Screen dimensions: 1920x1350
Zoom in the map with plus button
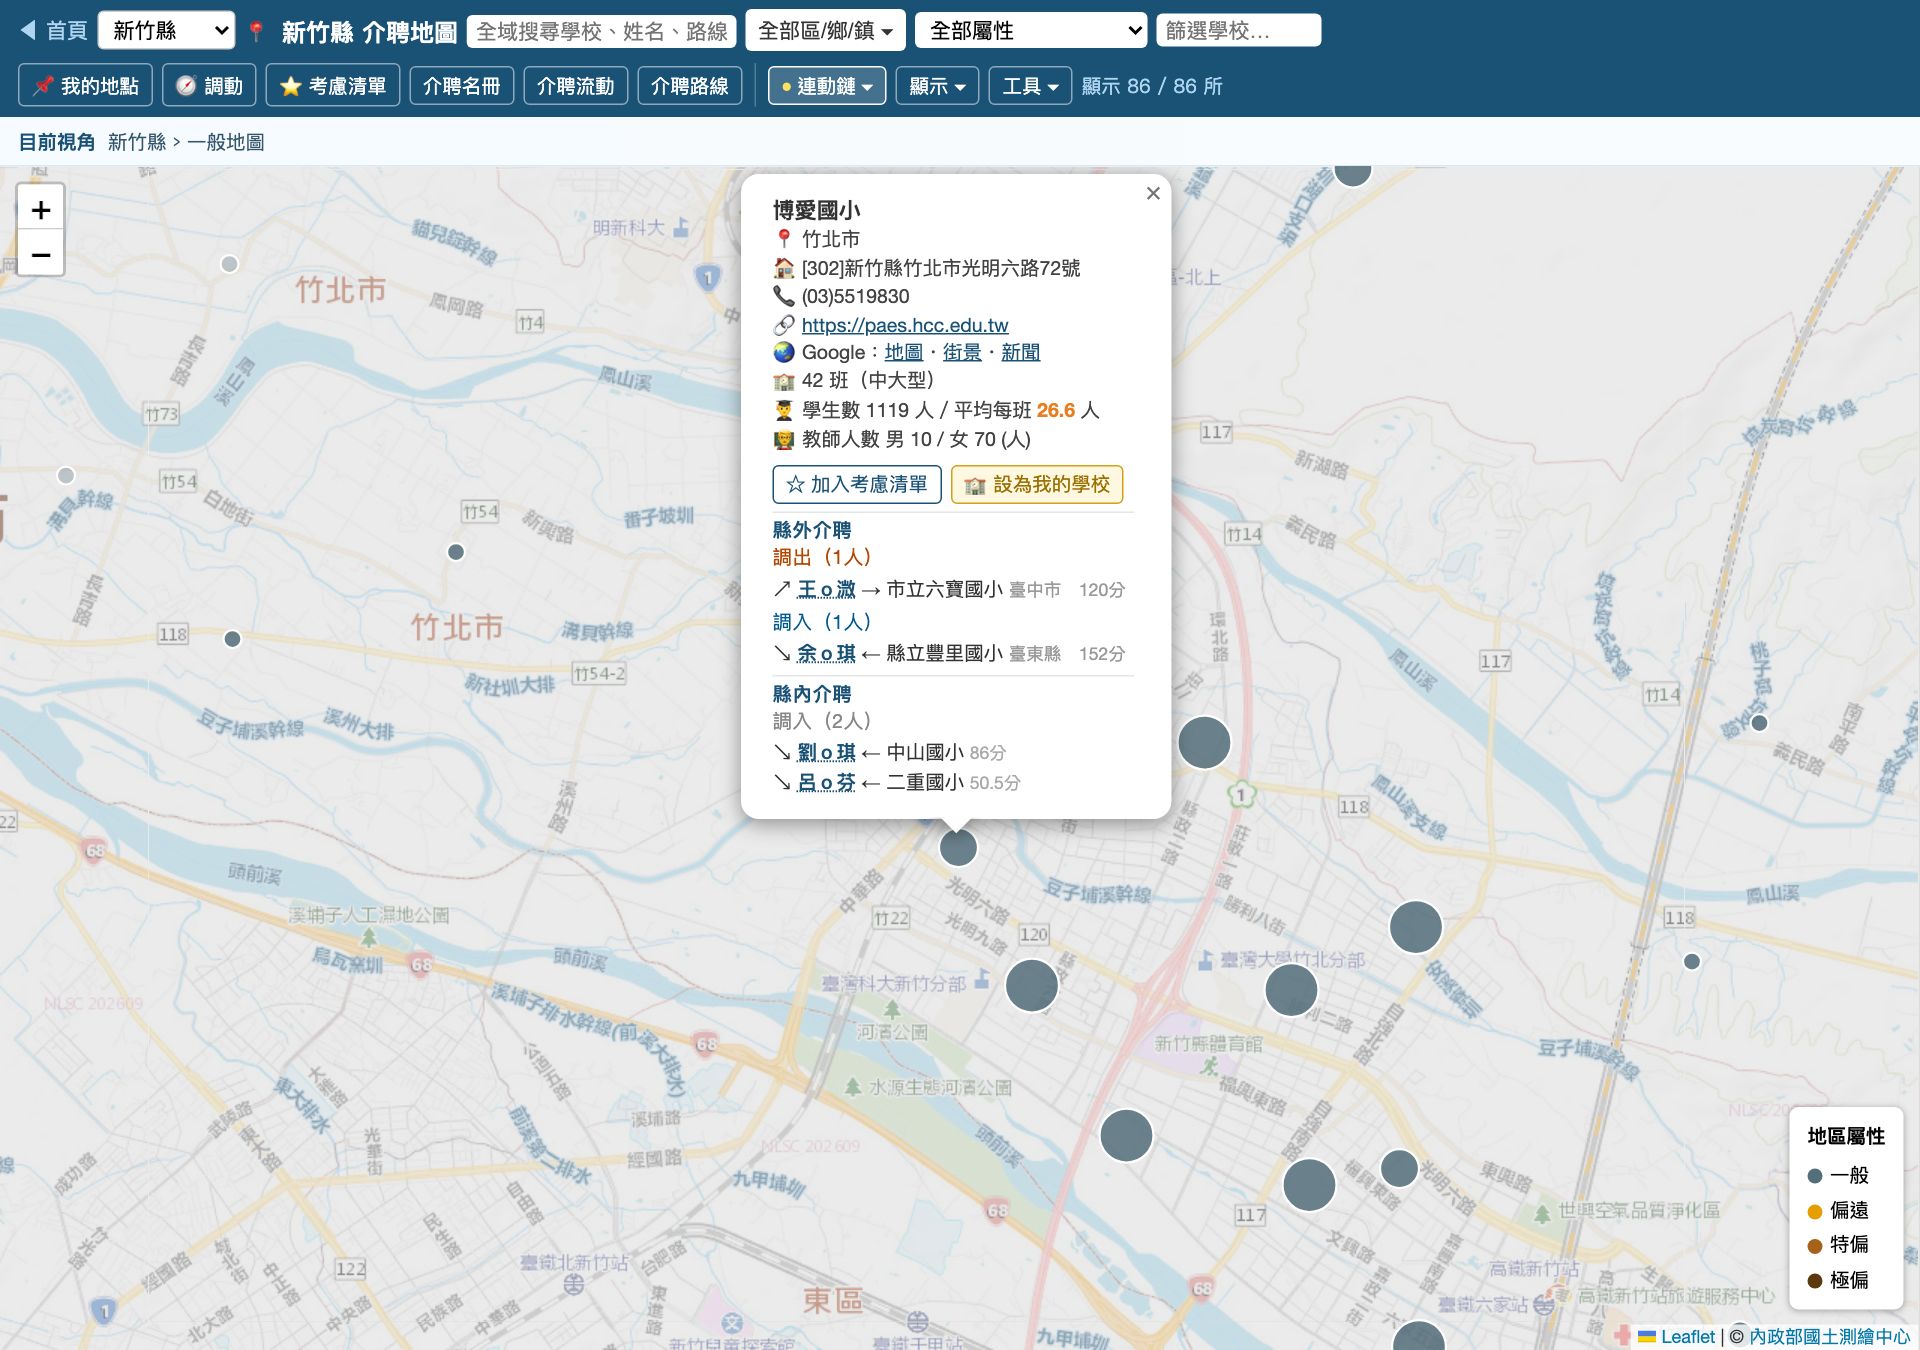(x=41, y=210)
